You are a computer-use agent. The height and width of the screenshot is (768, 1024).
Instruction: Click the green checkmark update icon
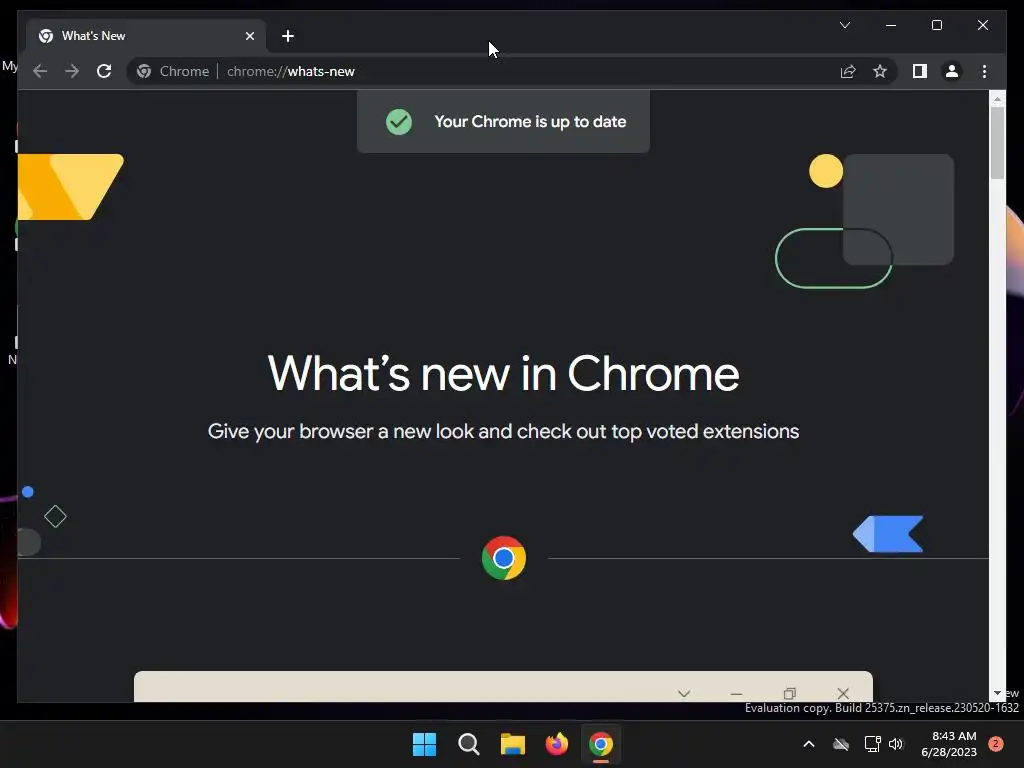pyautogui.click(x=399, y=121)
